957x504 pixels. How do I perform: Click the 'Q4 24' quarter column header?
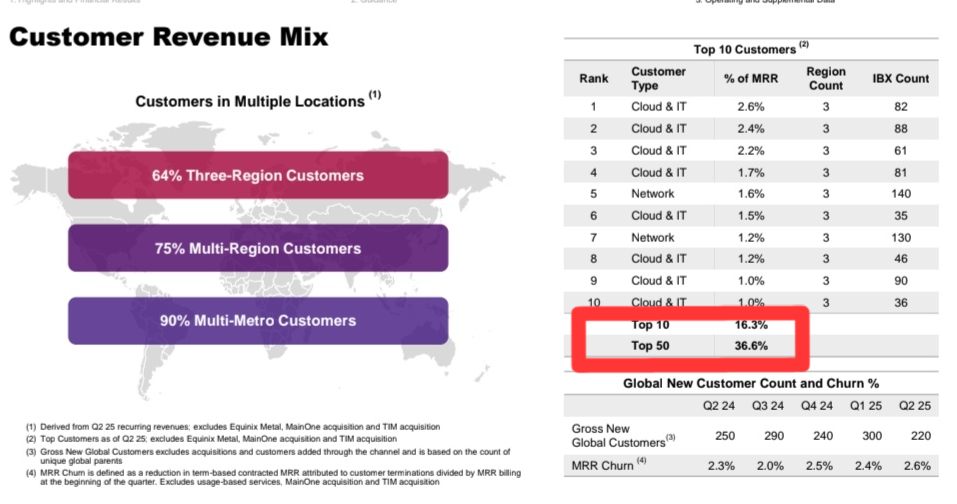817,406
